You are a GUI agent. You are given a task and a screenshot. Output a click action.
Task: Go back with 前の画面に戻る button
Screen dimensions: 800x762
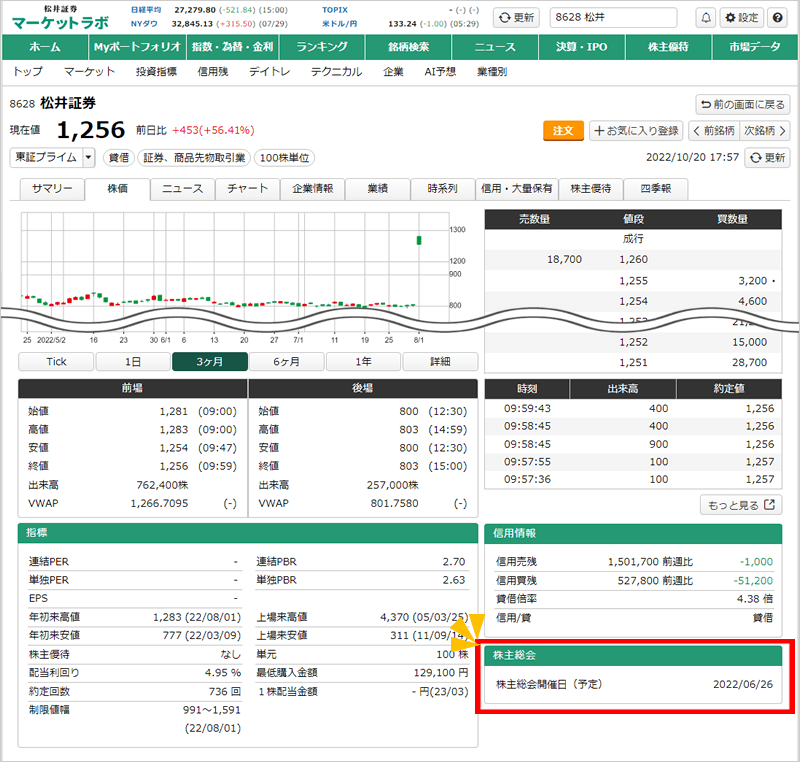[x=743, y=105]
